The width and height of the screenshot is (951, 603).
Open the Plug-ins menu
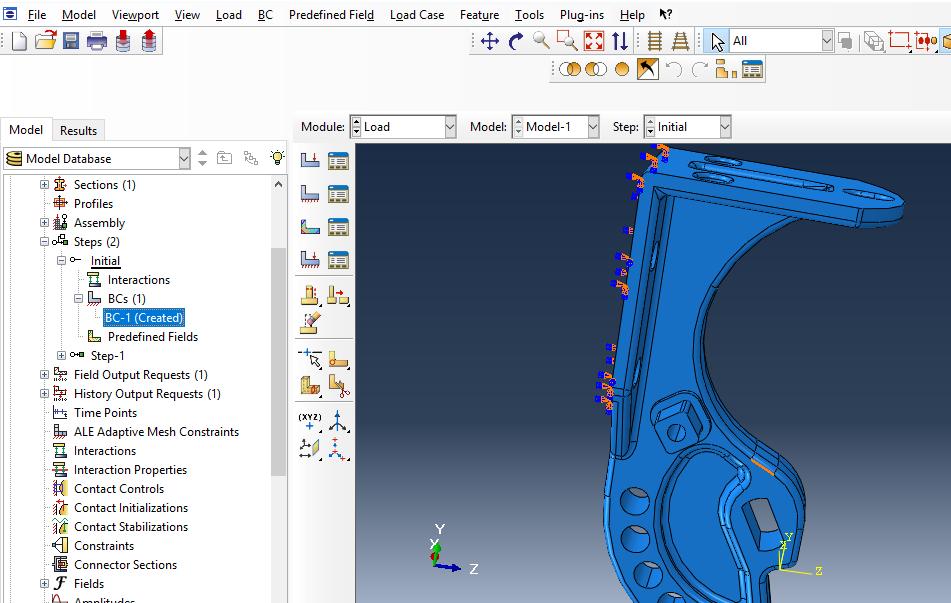(x=582, y=15)
